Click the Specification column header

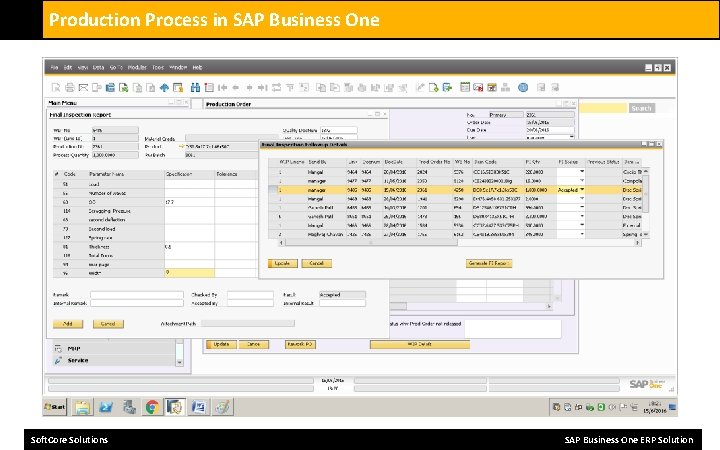point(189,174)
